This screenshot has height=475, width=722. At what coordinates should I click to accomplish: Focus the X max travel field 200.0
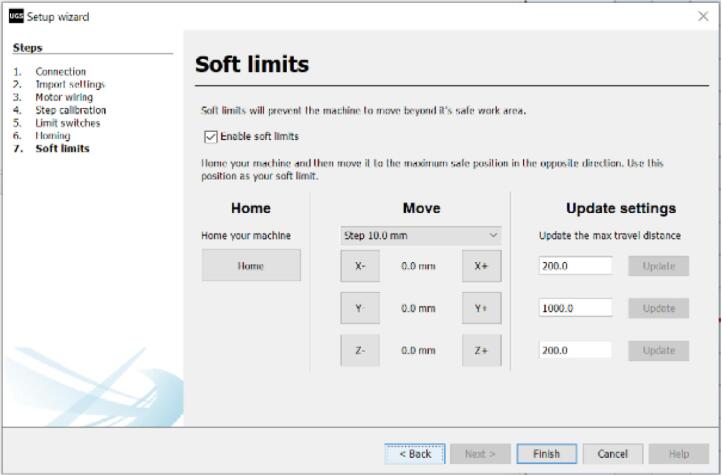point(575,266)
